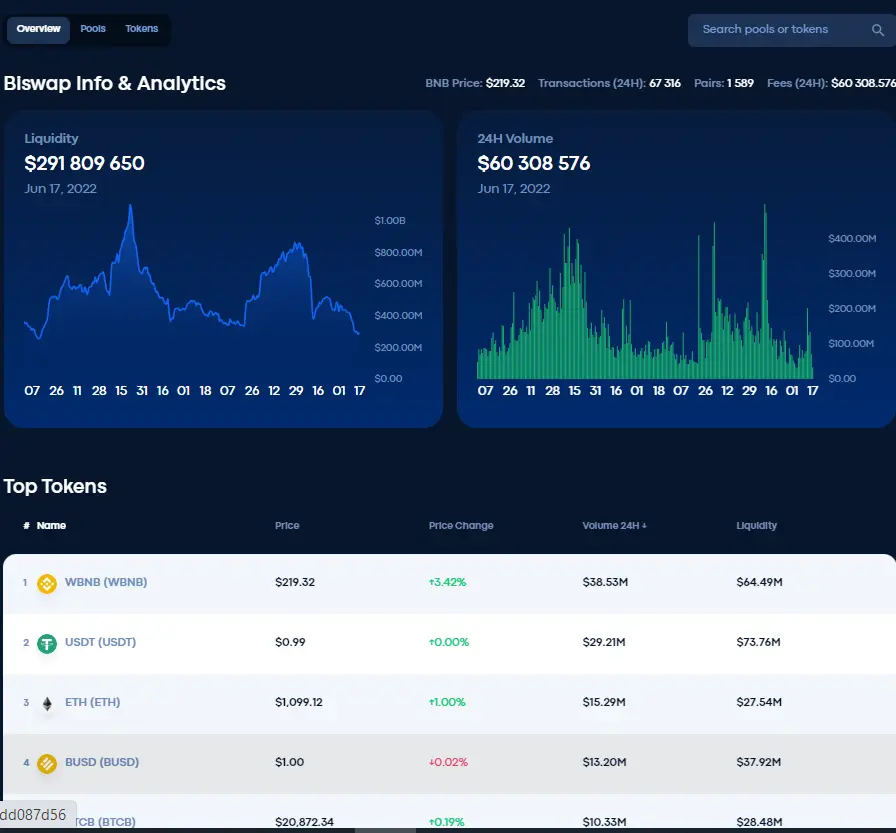896x833 pixels.
Task: Click ETH price $1,099.12
Action: click(299, 702)
